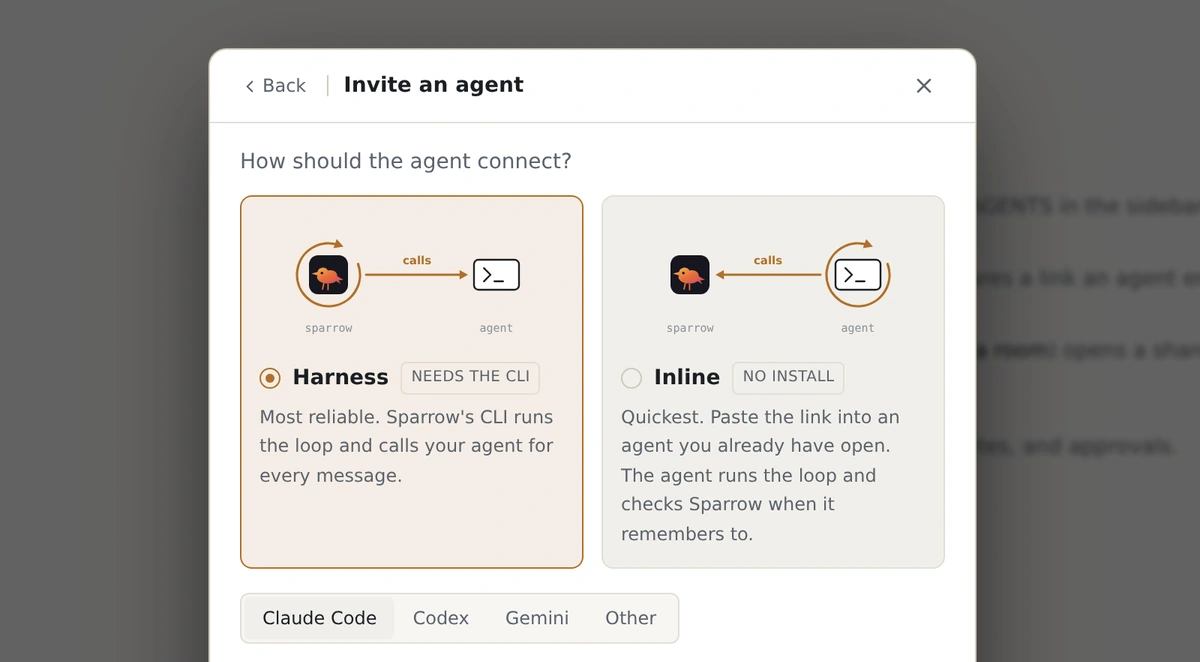Click 'sparrow' caption in the Inline card
1200x662 pixels.
pos(690,328)
